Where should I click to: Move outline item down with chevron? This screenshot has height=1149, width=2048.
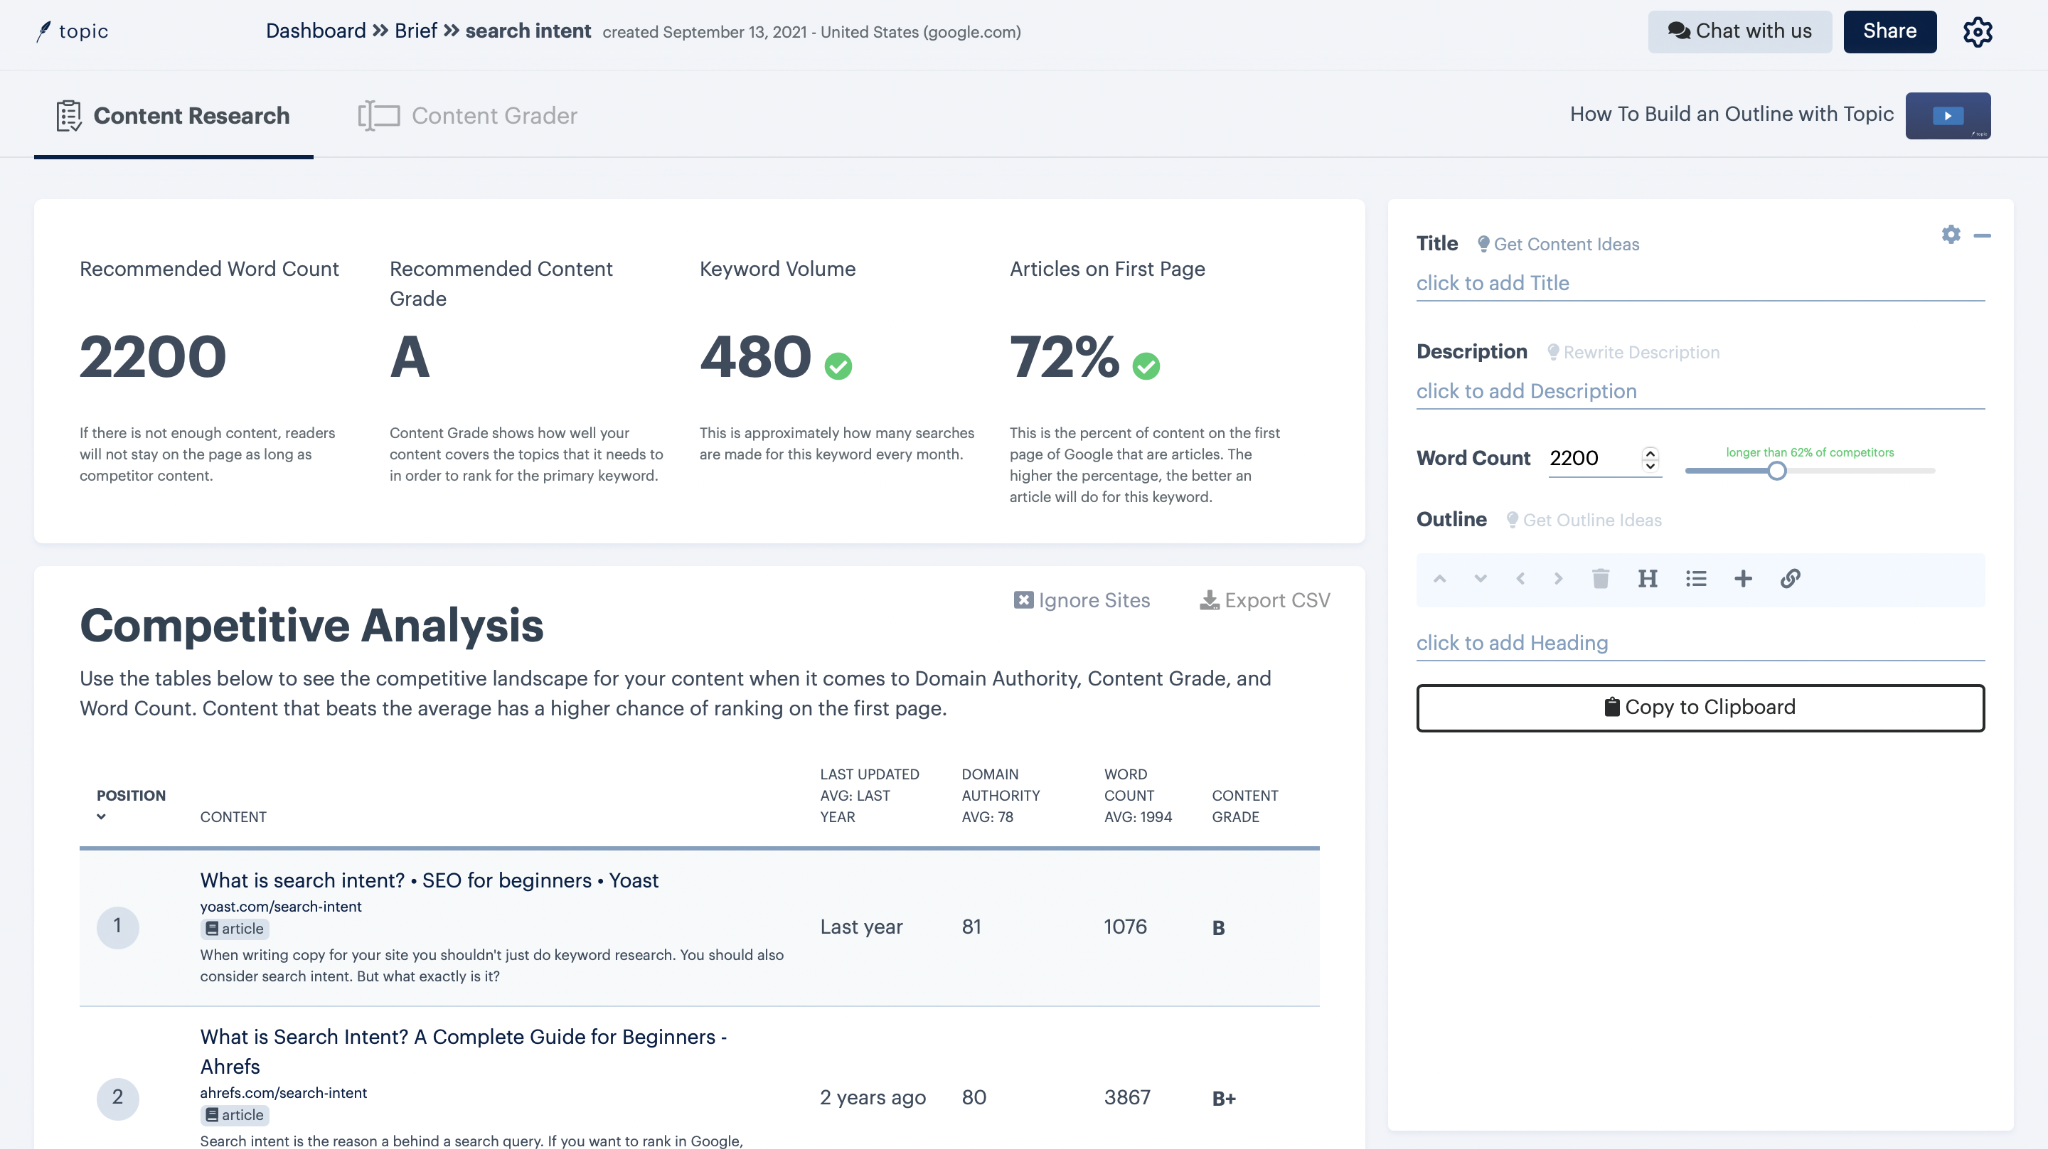pos(1480,579)
